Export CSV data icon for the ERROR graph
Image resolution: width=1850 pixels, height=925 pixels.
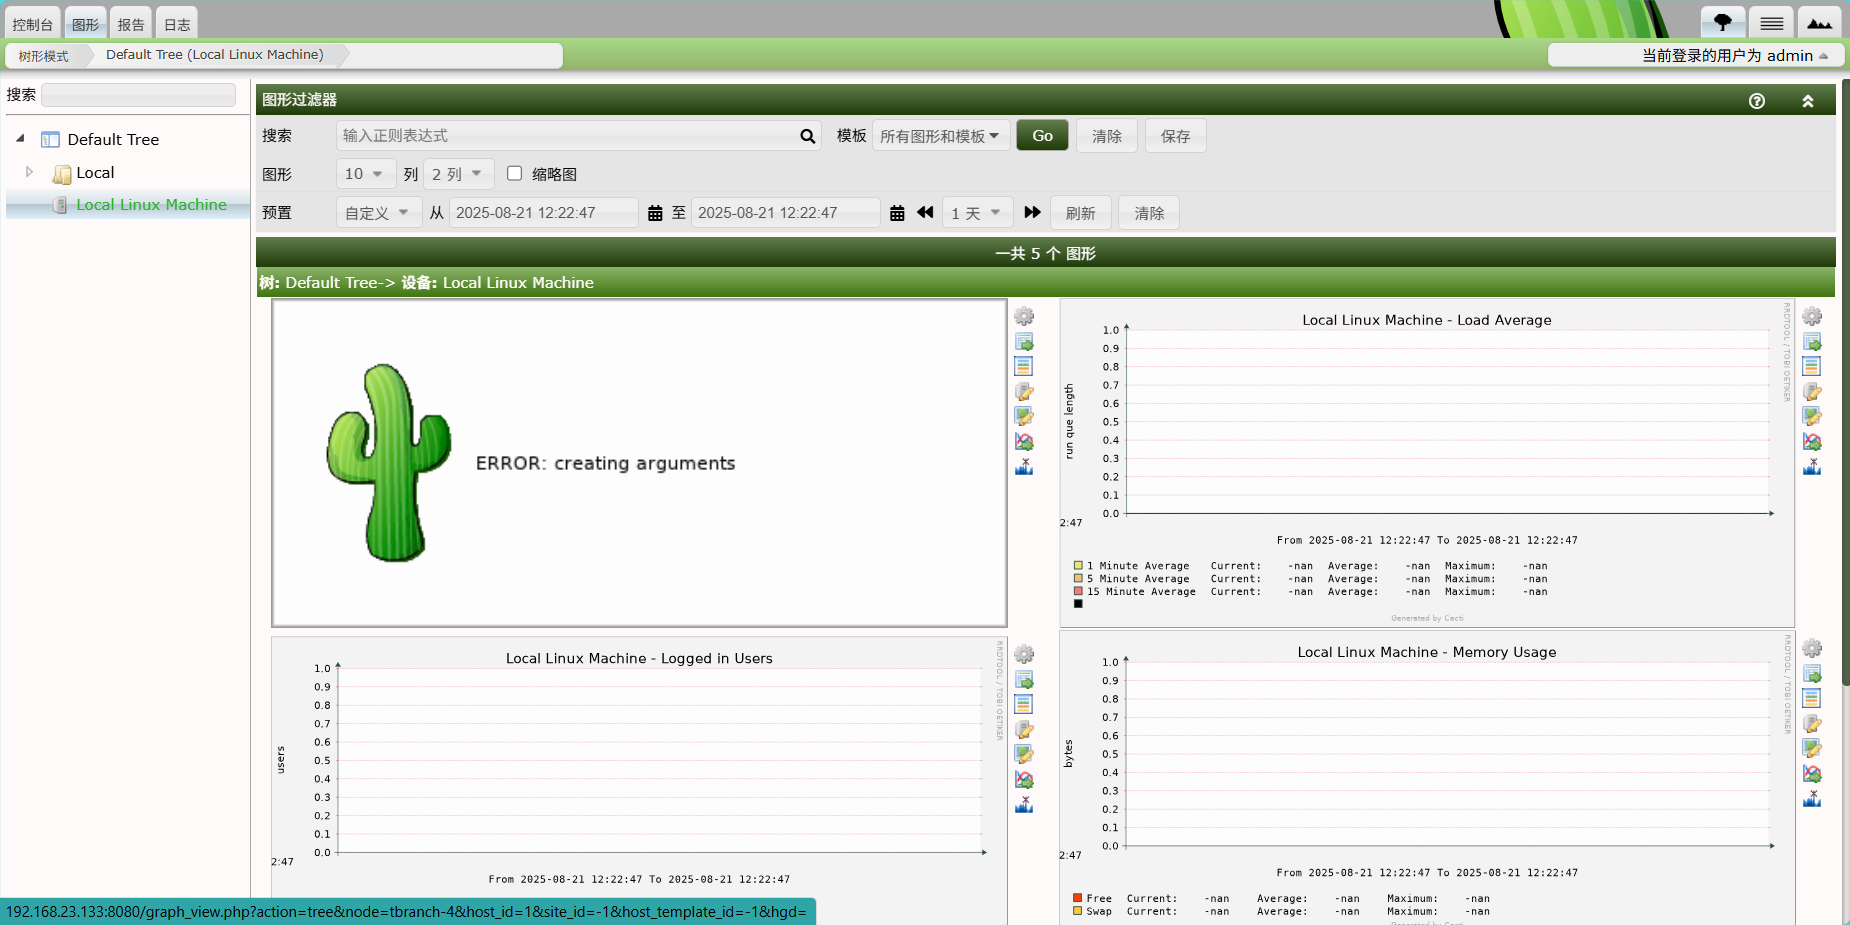(x=1024, y=342)
